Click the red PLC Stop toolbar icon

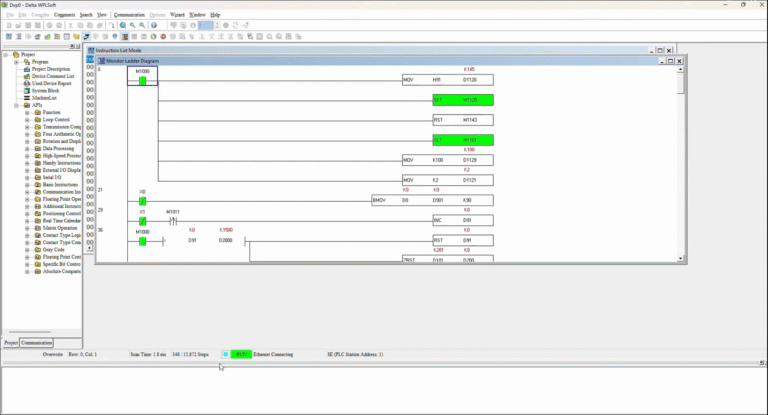click(163, 37)
